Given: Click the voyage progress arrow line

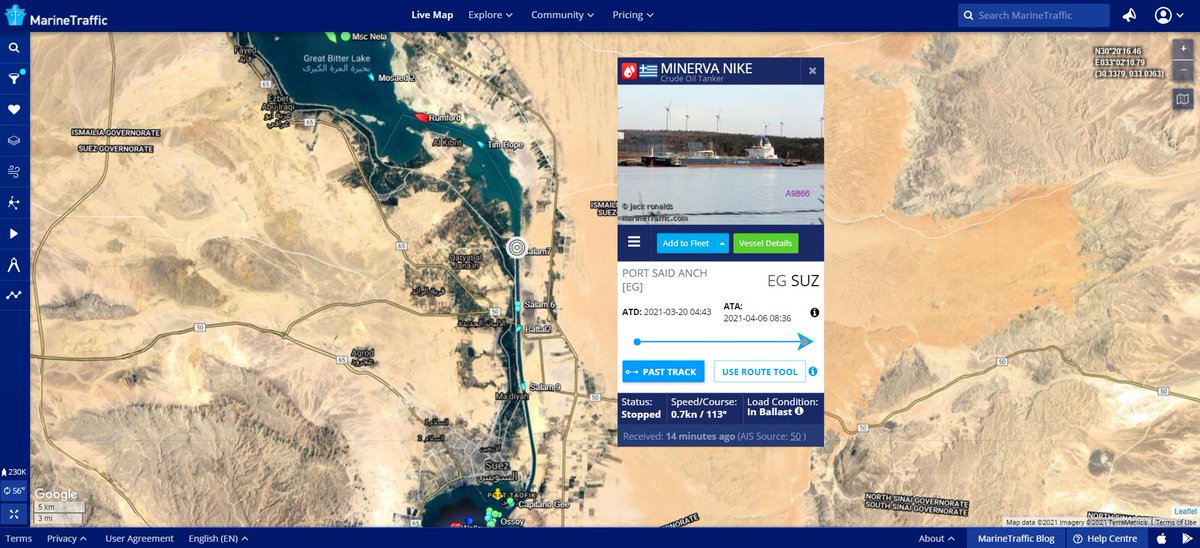Looking at the screenshot, I should click(725, 342).
